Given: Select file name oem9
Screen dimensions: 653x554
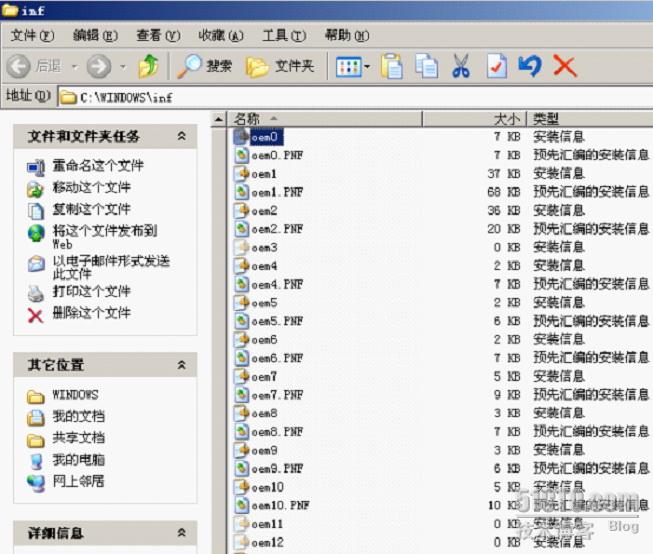Looking at the screenshot, I should (264, 450).
